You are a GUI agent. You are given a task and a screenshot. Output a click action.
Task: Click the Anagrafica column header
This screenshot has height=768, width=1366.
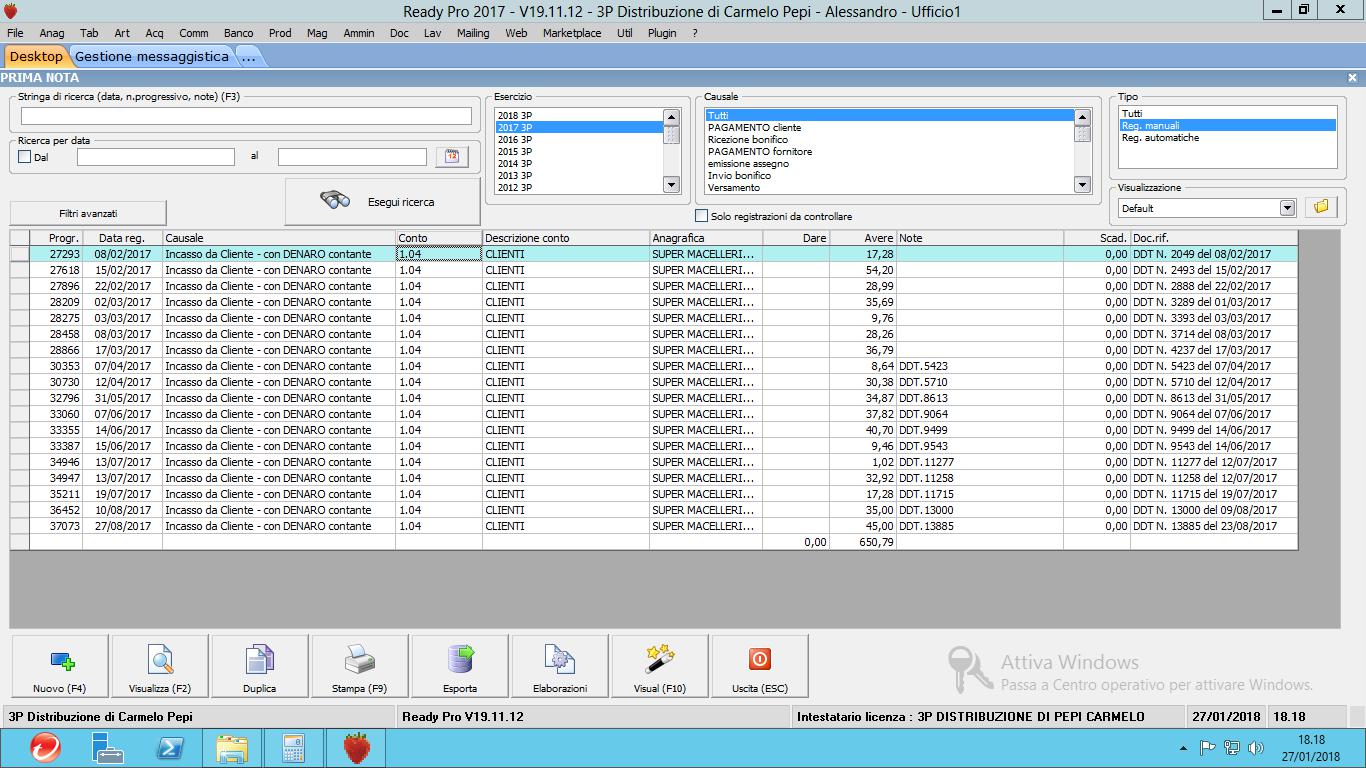[x=706, y=238]
